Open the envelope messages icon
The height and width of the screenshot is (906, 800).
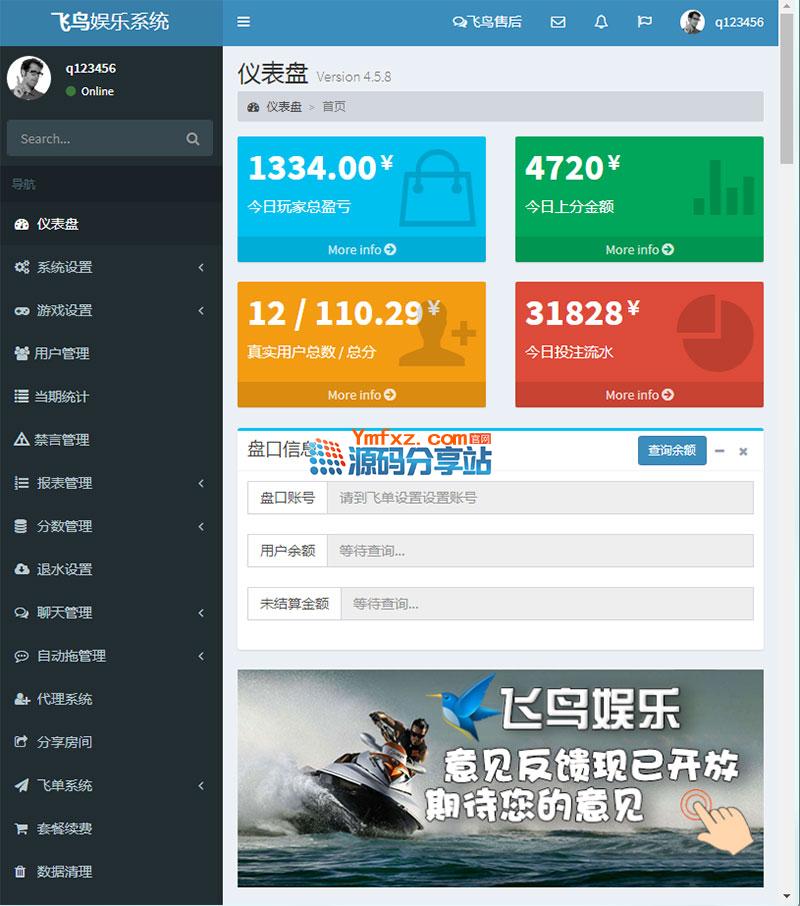[x=558, y=22]
